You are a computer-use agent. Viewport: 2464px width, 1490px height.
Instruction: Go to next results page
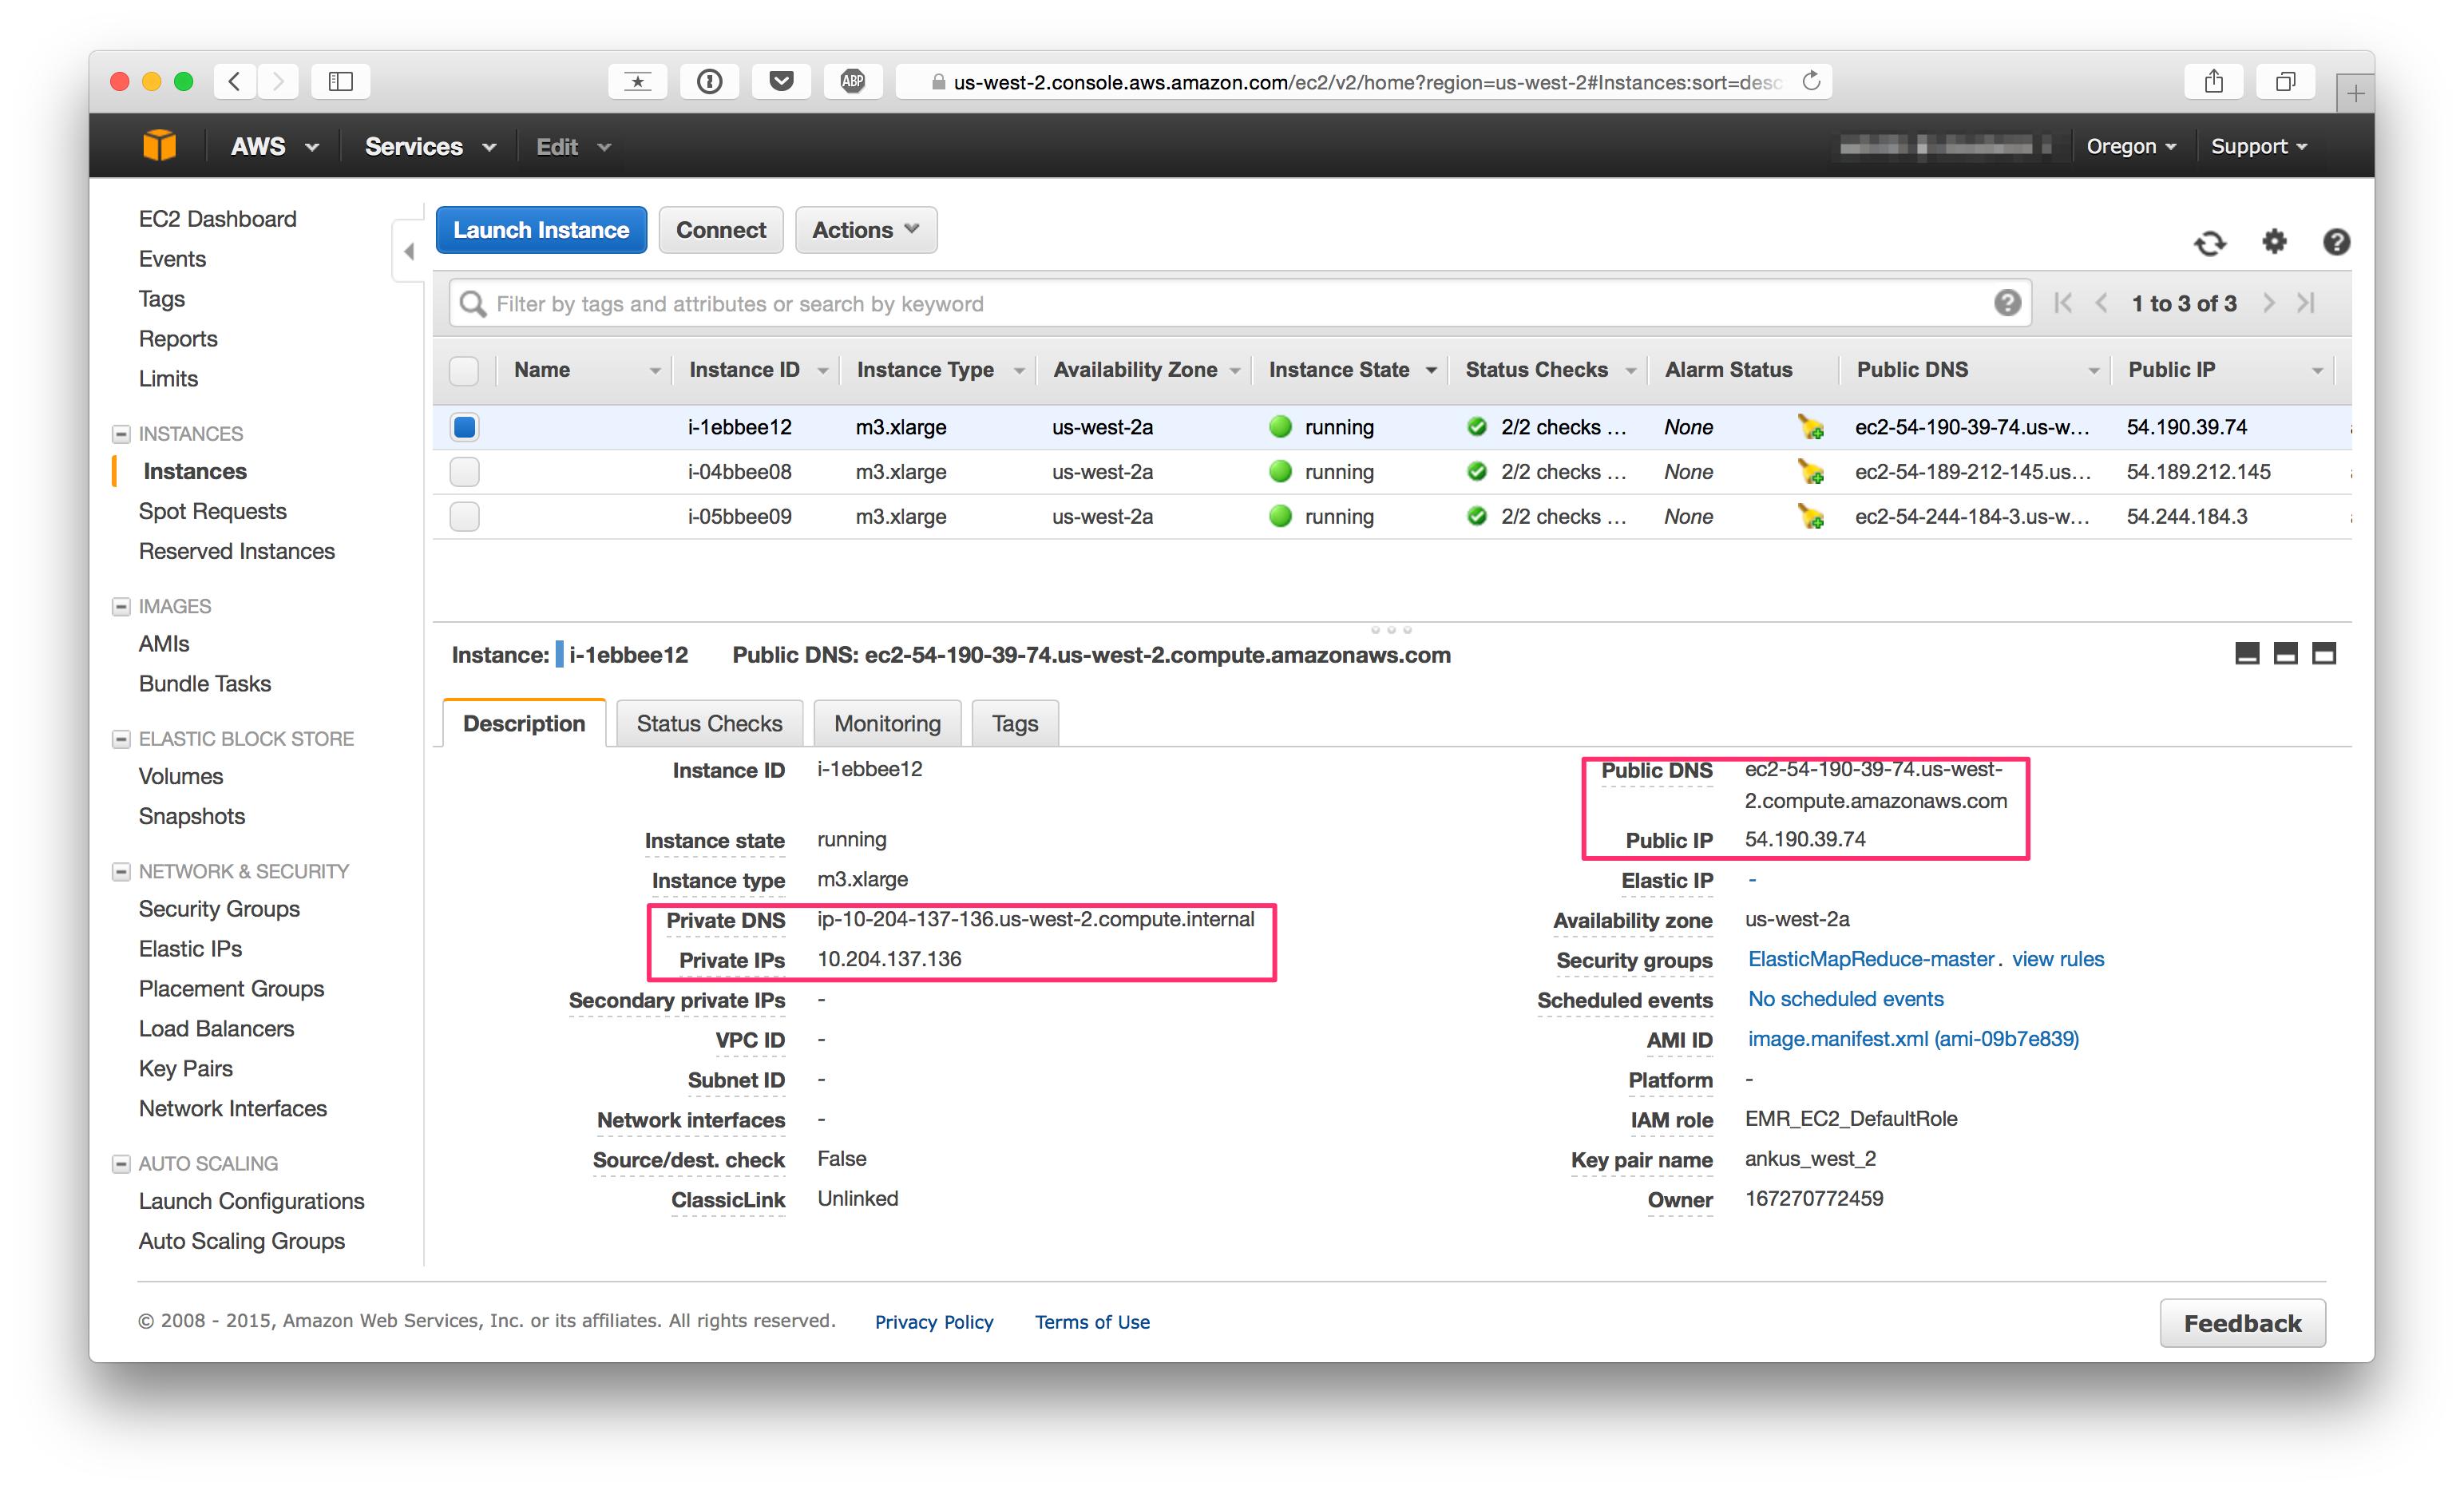tap(2268, 303)
